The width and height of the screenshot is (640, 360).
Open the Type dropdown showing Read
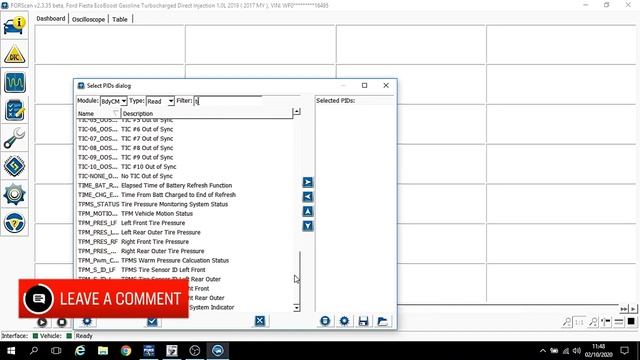coord(160,101)
